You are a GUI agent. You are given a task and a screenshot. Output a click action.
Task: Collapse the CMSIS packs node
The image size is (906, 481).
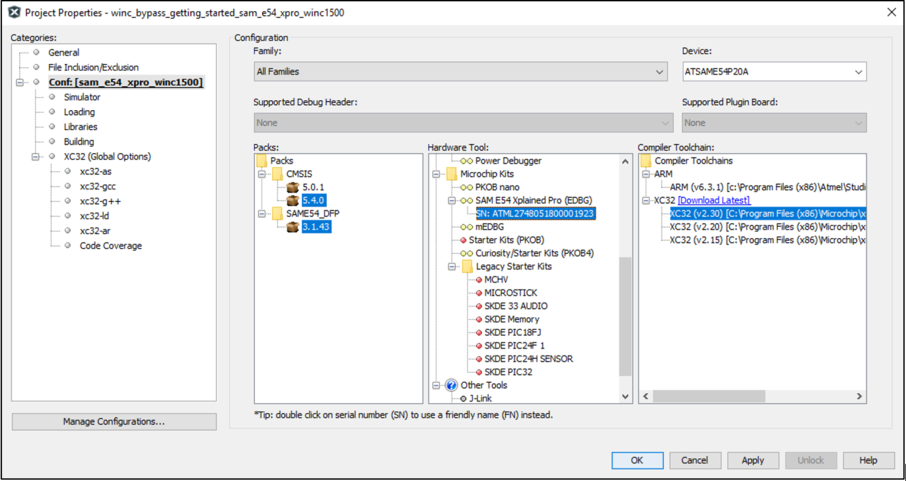tap(262, 174)
